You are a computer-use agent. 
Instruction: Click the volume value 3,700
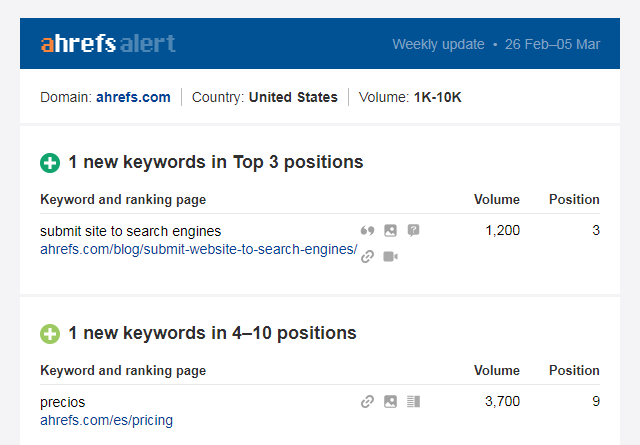click(x=502, y=402)
